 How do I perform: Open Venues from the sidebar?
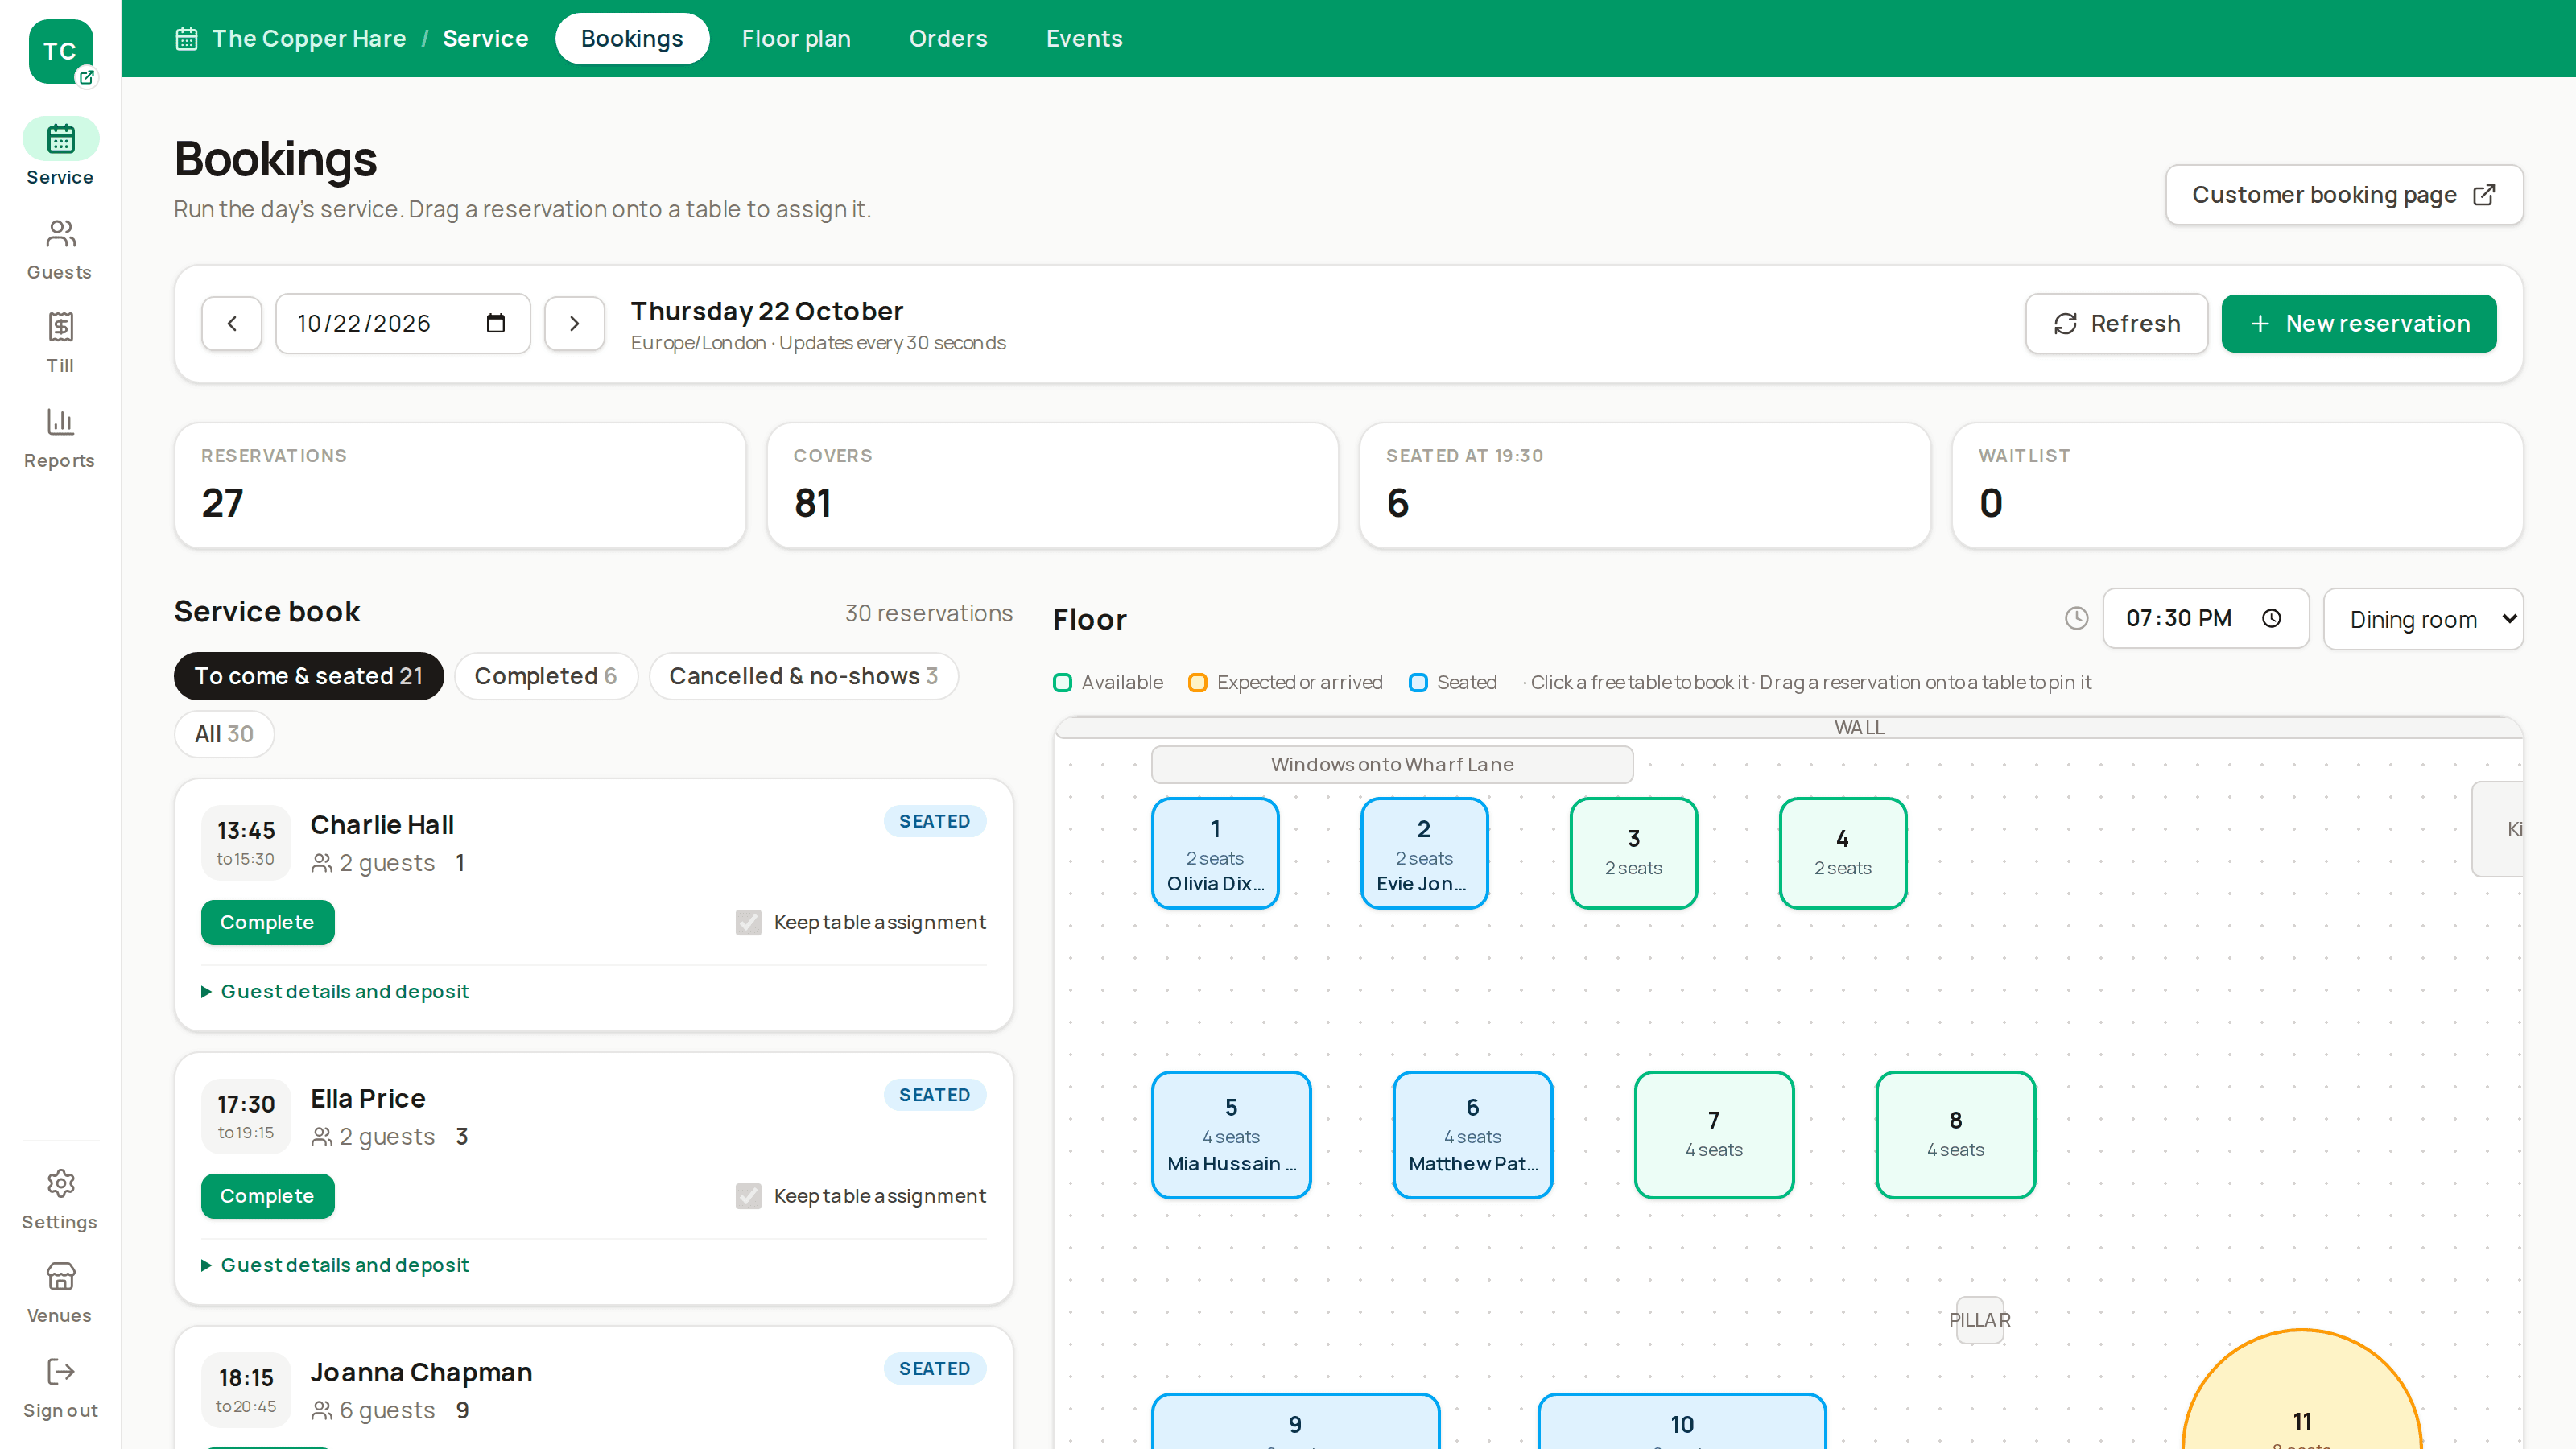click(60, 1293)
